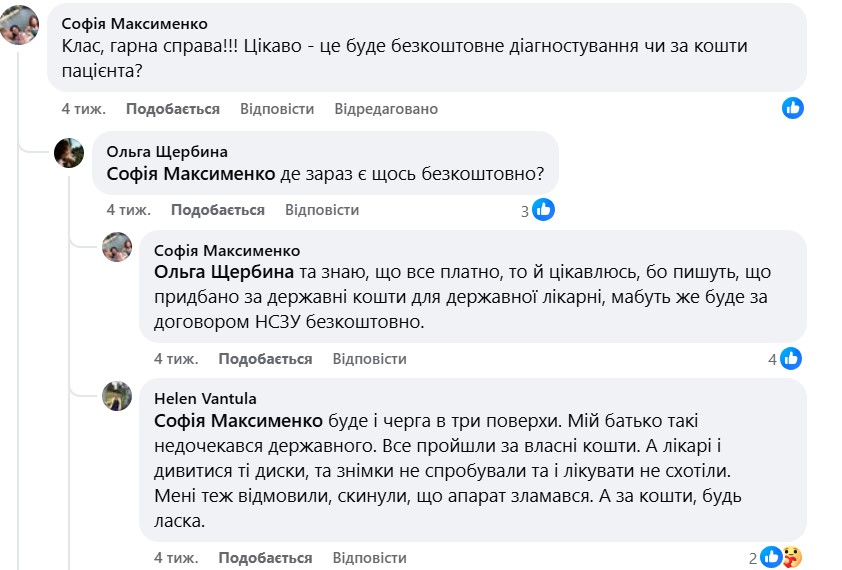Reply to Helen Vantula's comment
This screenshot has width=842, height=570.
369,557
